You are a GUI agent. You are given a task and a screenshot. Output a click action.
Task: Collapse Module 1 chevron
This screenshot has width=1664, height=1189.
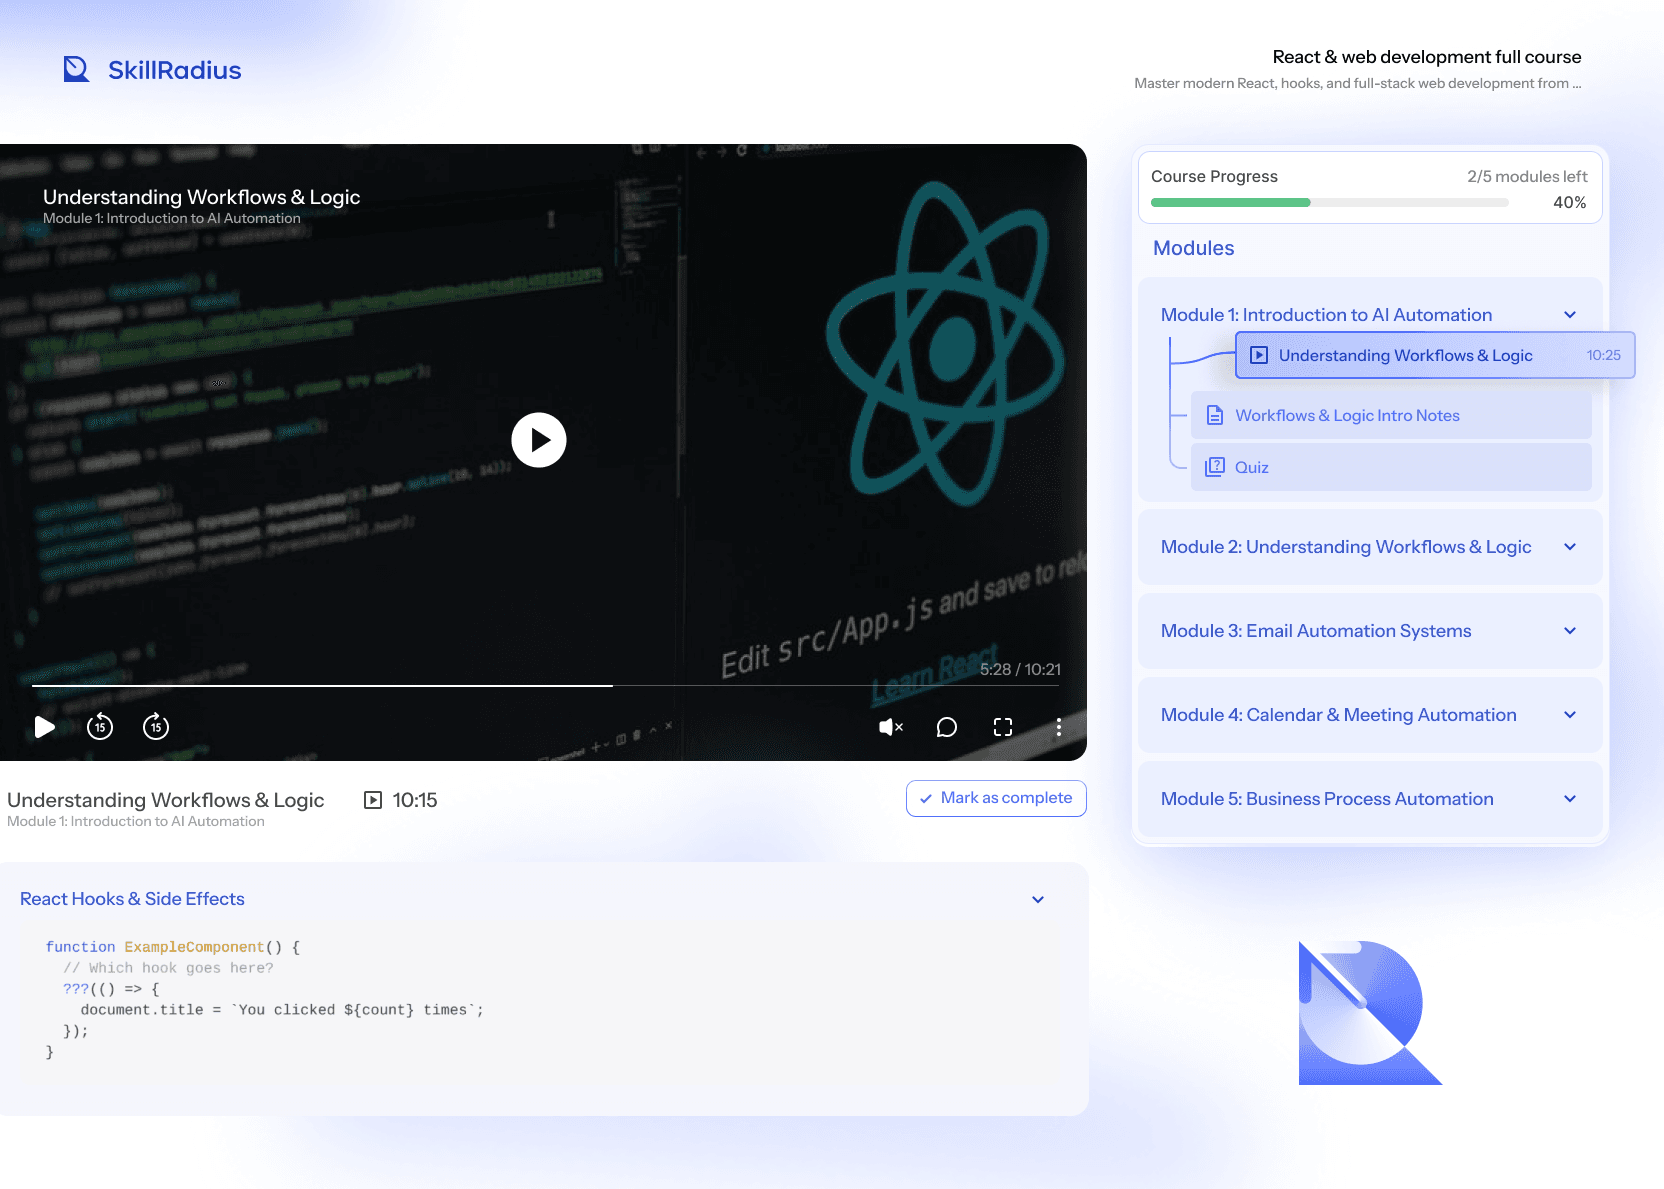click(x=1570, y=315)
